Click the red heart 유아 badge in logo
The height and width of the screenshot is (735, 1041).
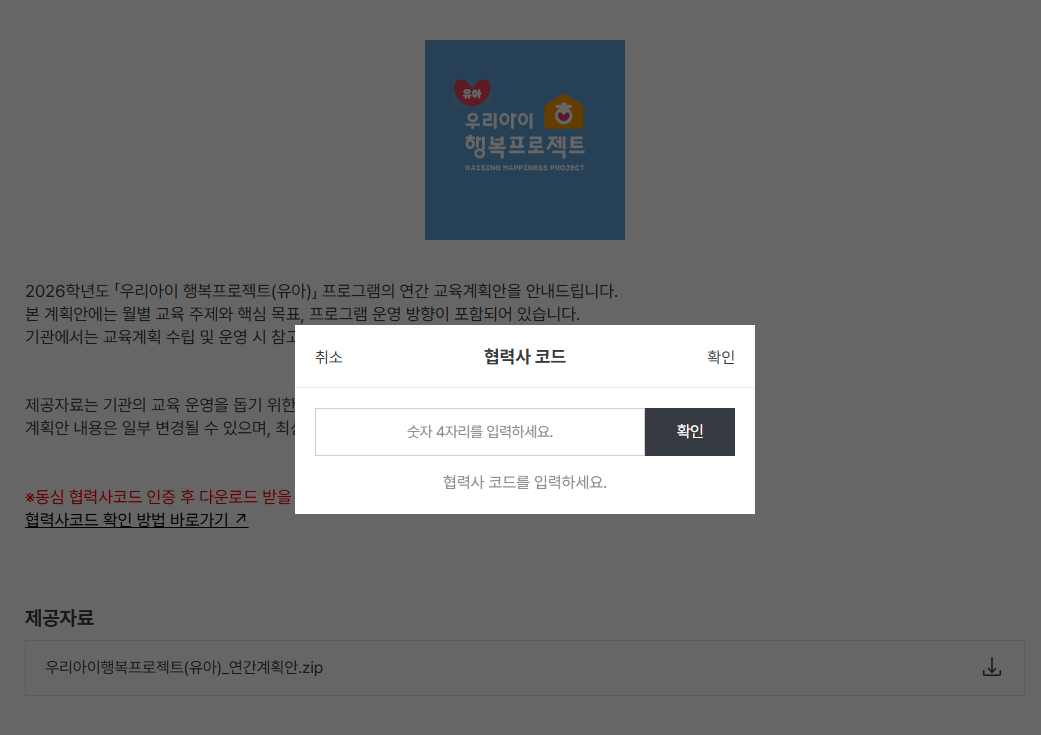pyautogui.click(x=471, y=92)
